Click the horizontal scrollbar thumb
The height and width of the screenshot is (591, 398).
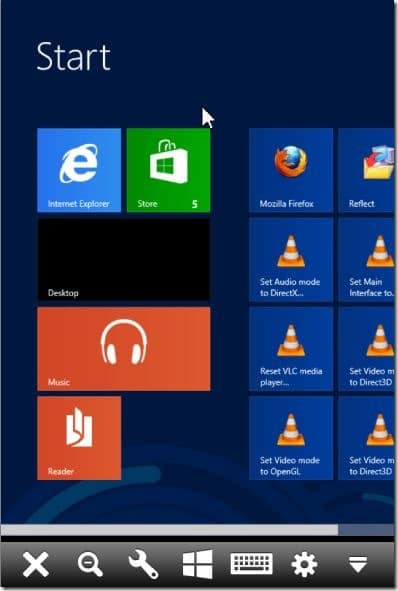pyautogui.click(x=170, y=530)
